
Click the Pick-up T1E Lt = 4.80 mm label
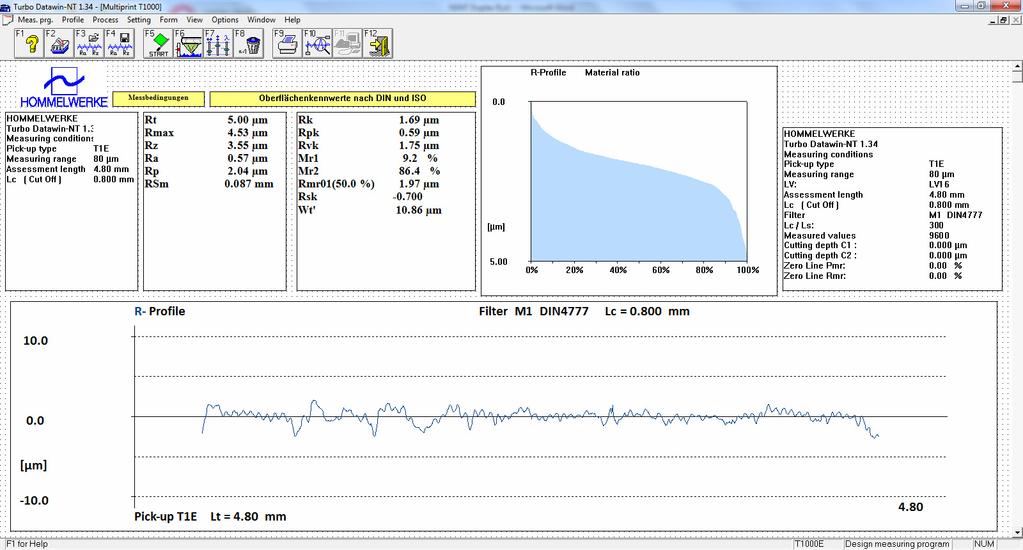point(210,516)
